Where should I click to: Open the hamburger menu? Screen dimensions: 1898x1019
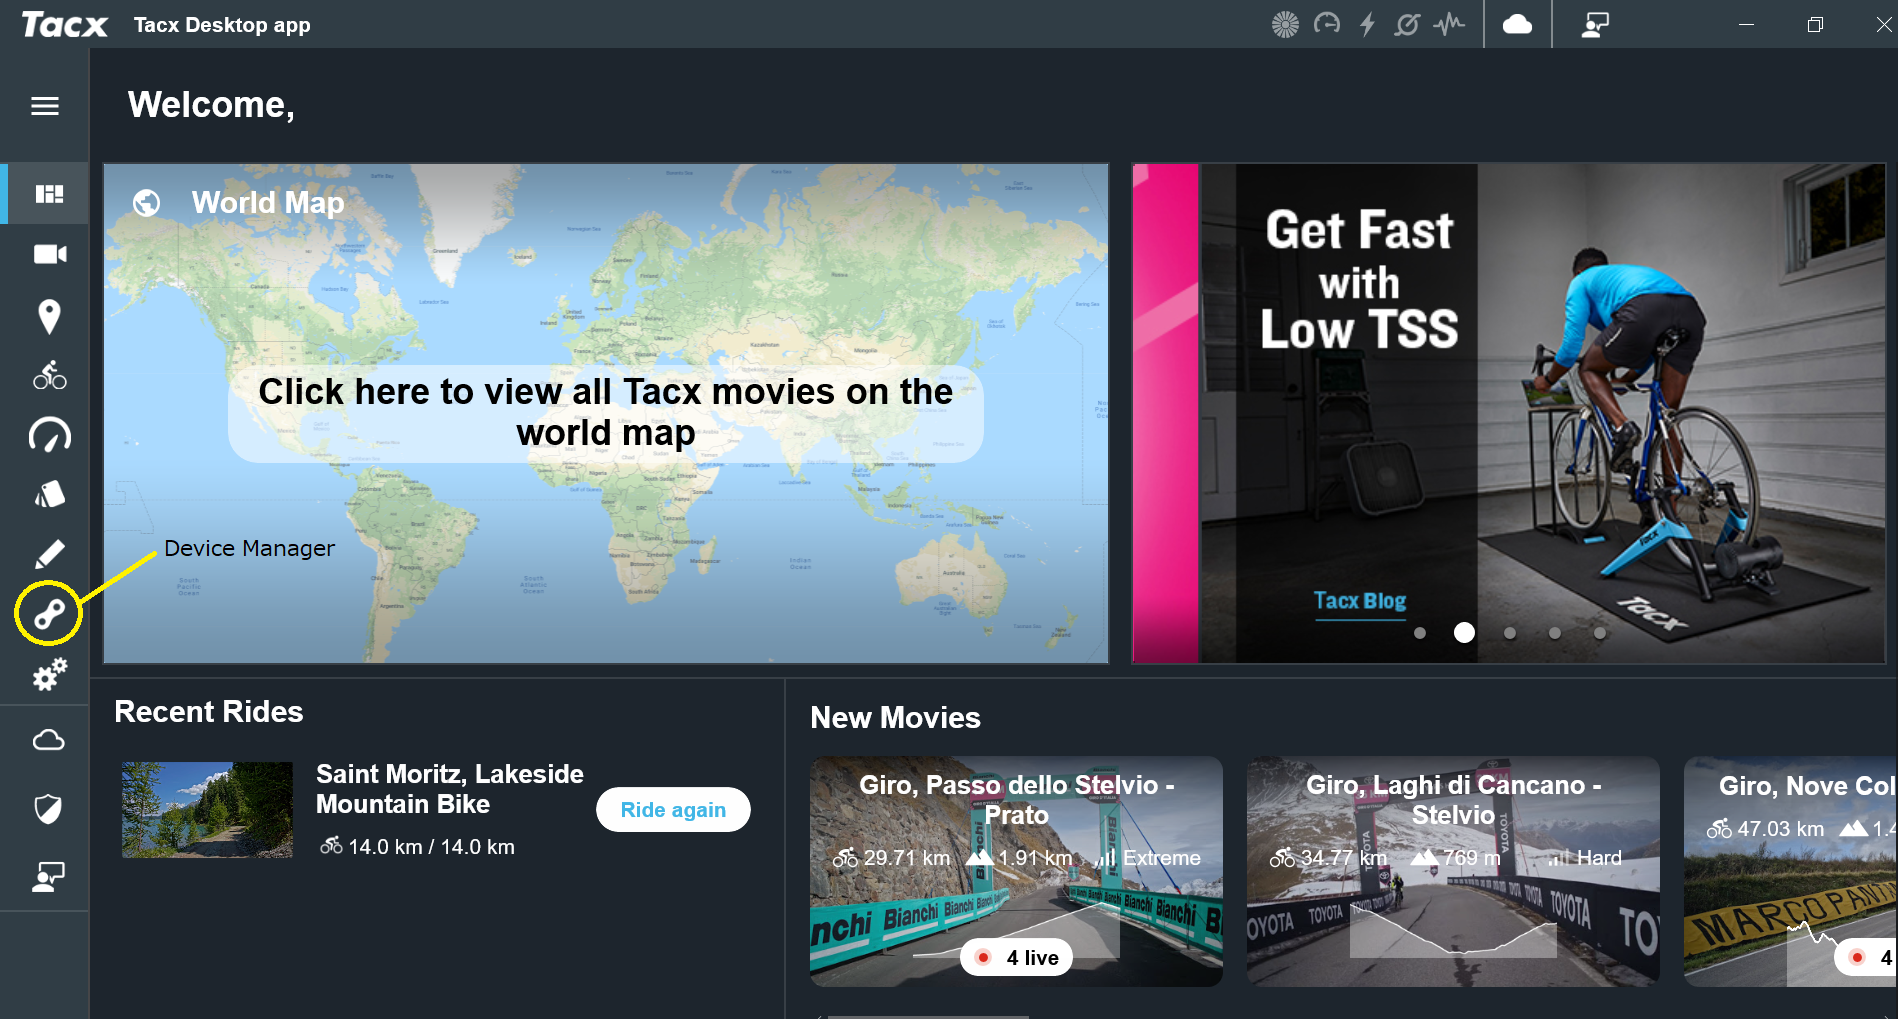coord(45,106)
